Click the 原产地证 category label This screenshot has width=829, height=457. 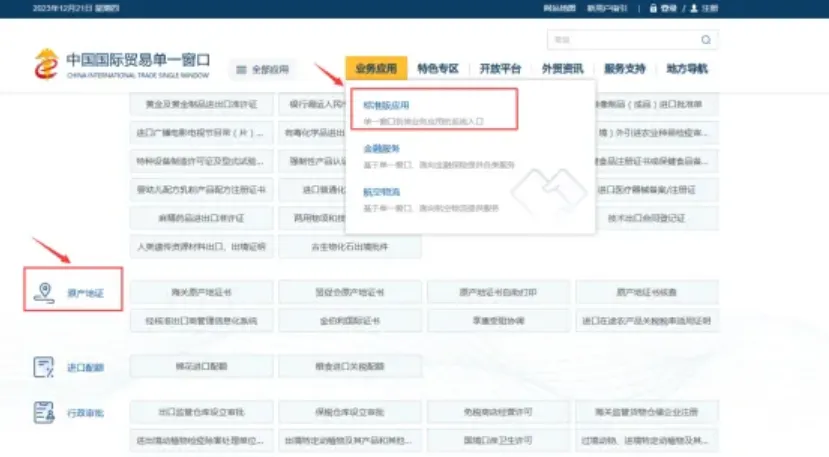[85, 293]
